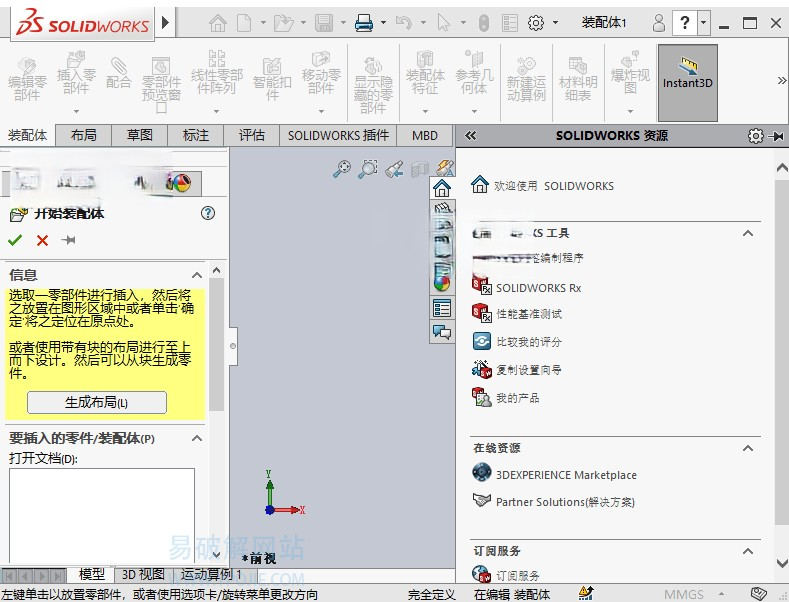Toggle the Instant3D button
The image size is (789, 602).
[687, 83]
